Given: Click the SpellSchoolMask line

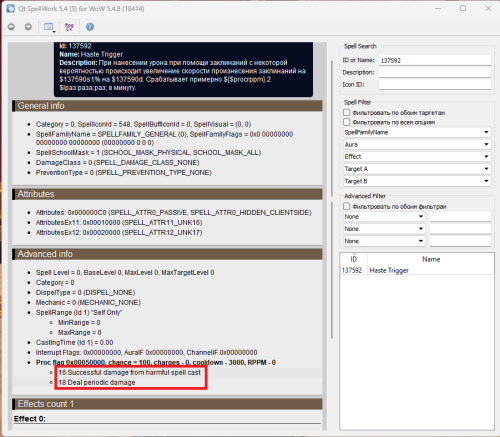Looking at the screenshot, I should click(148, 152).
